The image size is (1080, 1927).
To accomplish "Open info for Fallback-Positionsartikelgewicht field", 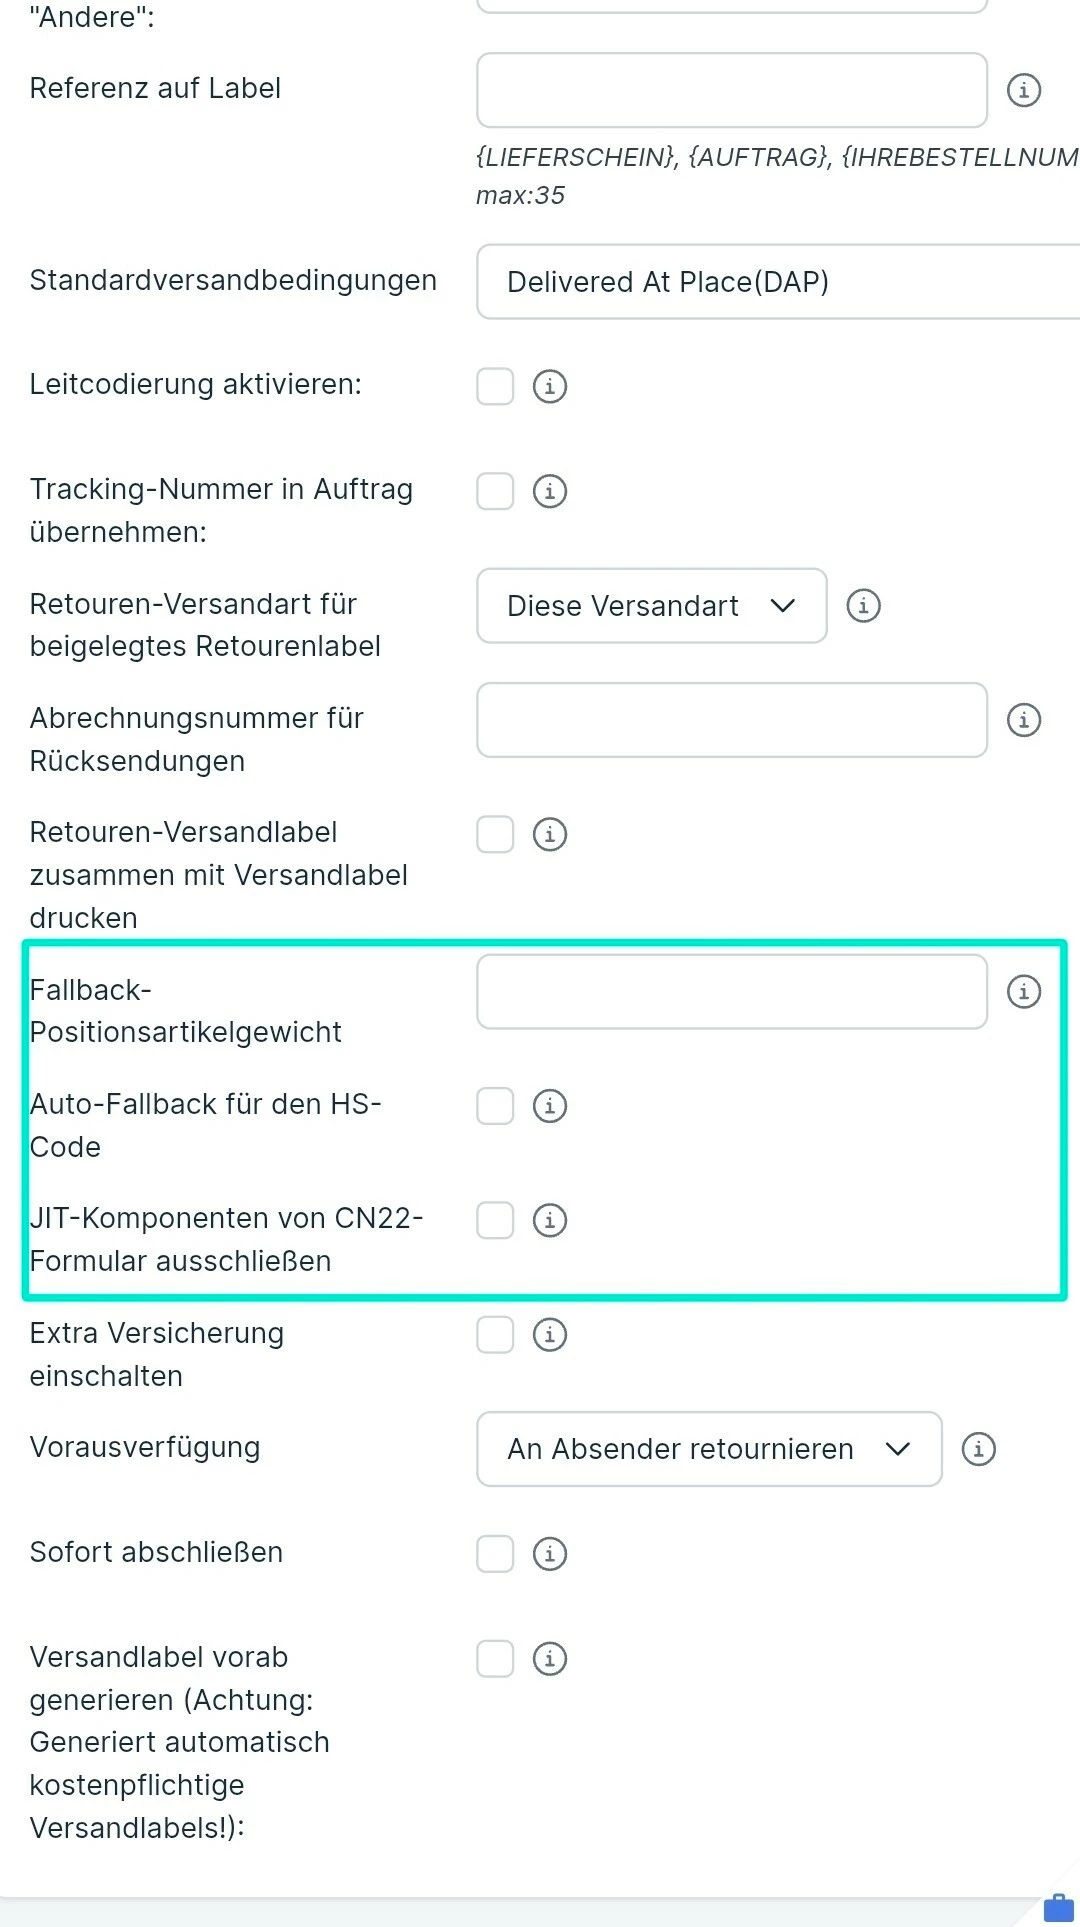I will pos(1023,992).
